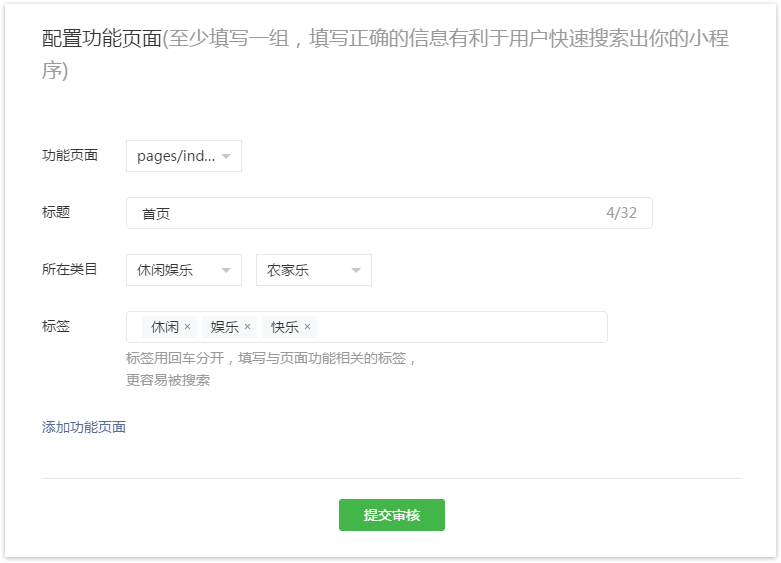Open the 功能页面 pages/ind... dropdown
This screenshot has height=563, width=781.
click(x=184, y=156)
